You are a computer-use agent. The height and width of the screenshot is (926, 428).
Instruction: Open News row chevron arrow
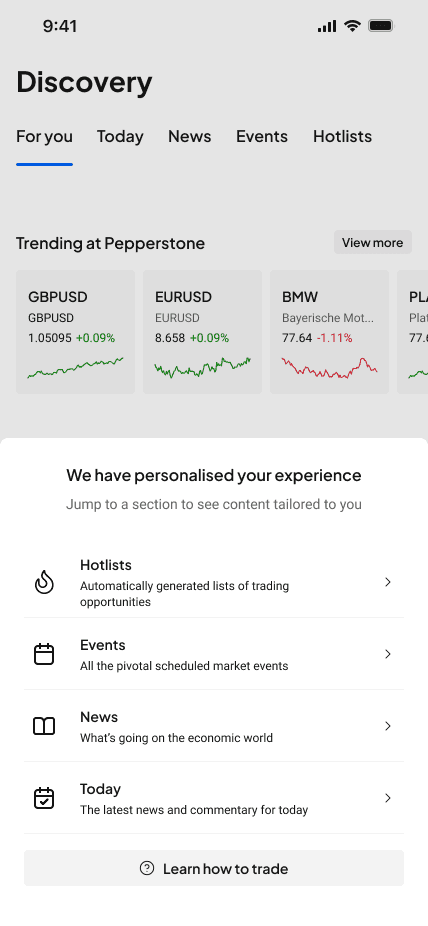[388, 726]
